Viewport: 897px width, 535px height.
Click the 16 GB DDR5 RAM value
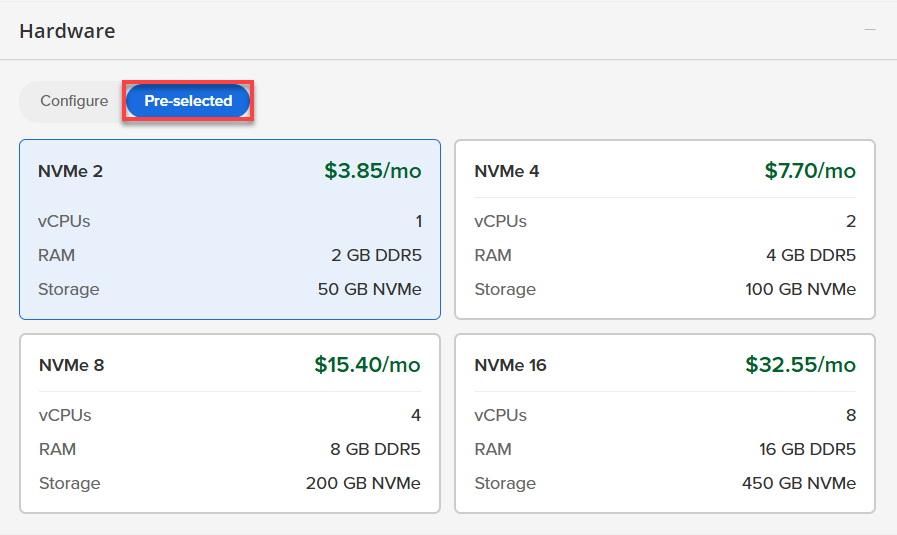click(807, 449)
